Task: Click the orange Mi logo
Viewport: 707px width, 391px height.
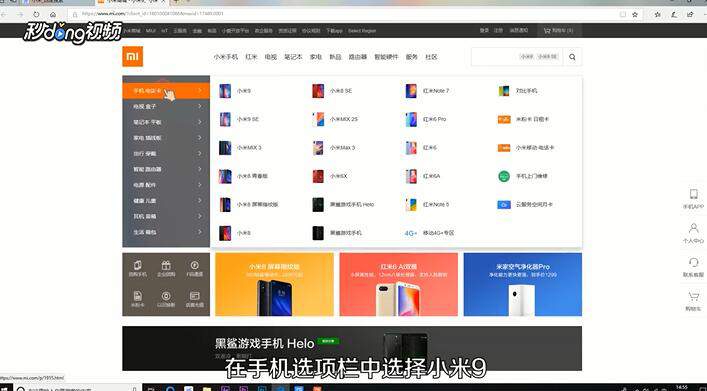Action: (x=133, y=56)
